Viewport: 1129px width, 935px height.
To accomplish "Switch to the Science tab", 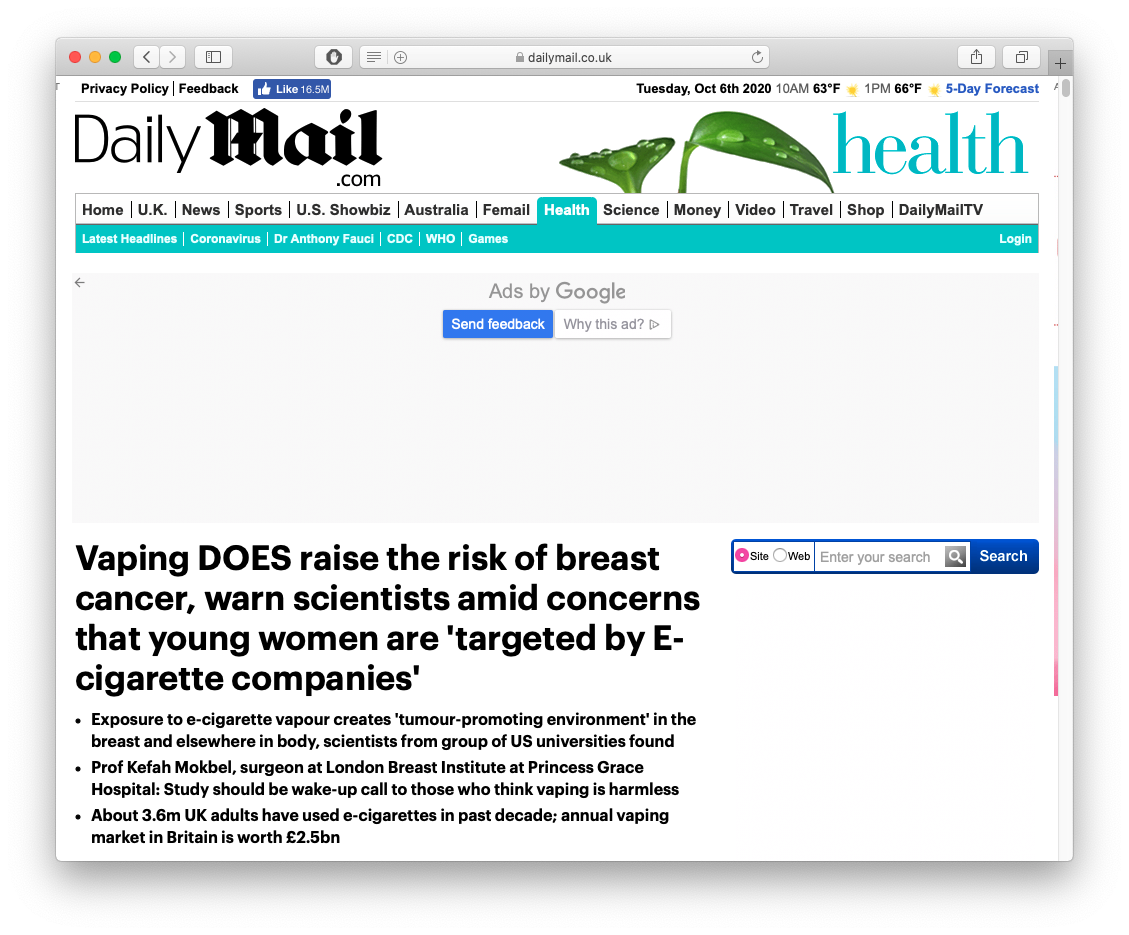I will pyautogui.click(x=631, y=210).
